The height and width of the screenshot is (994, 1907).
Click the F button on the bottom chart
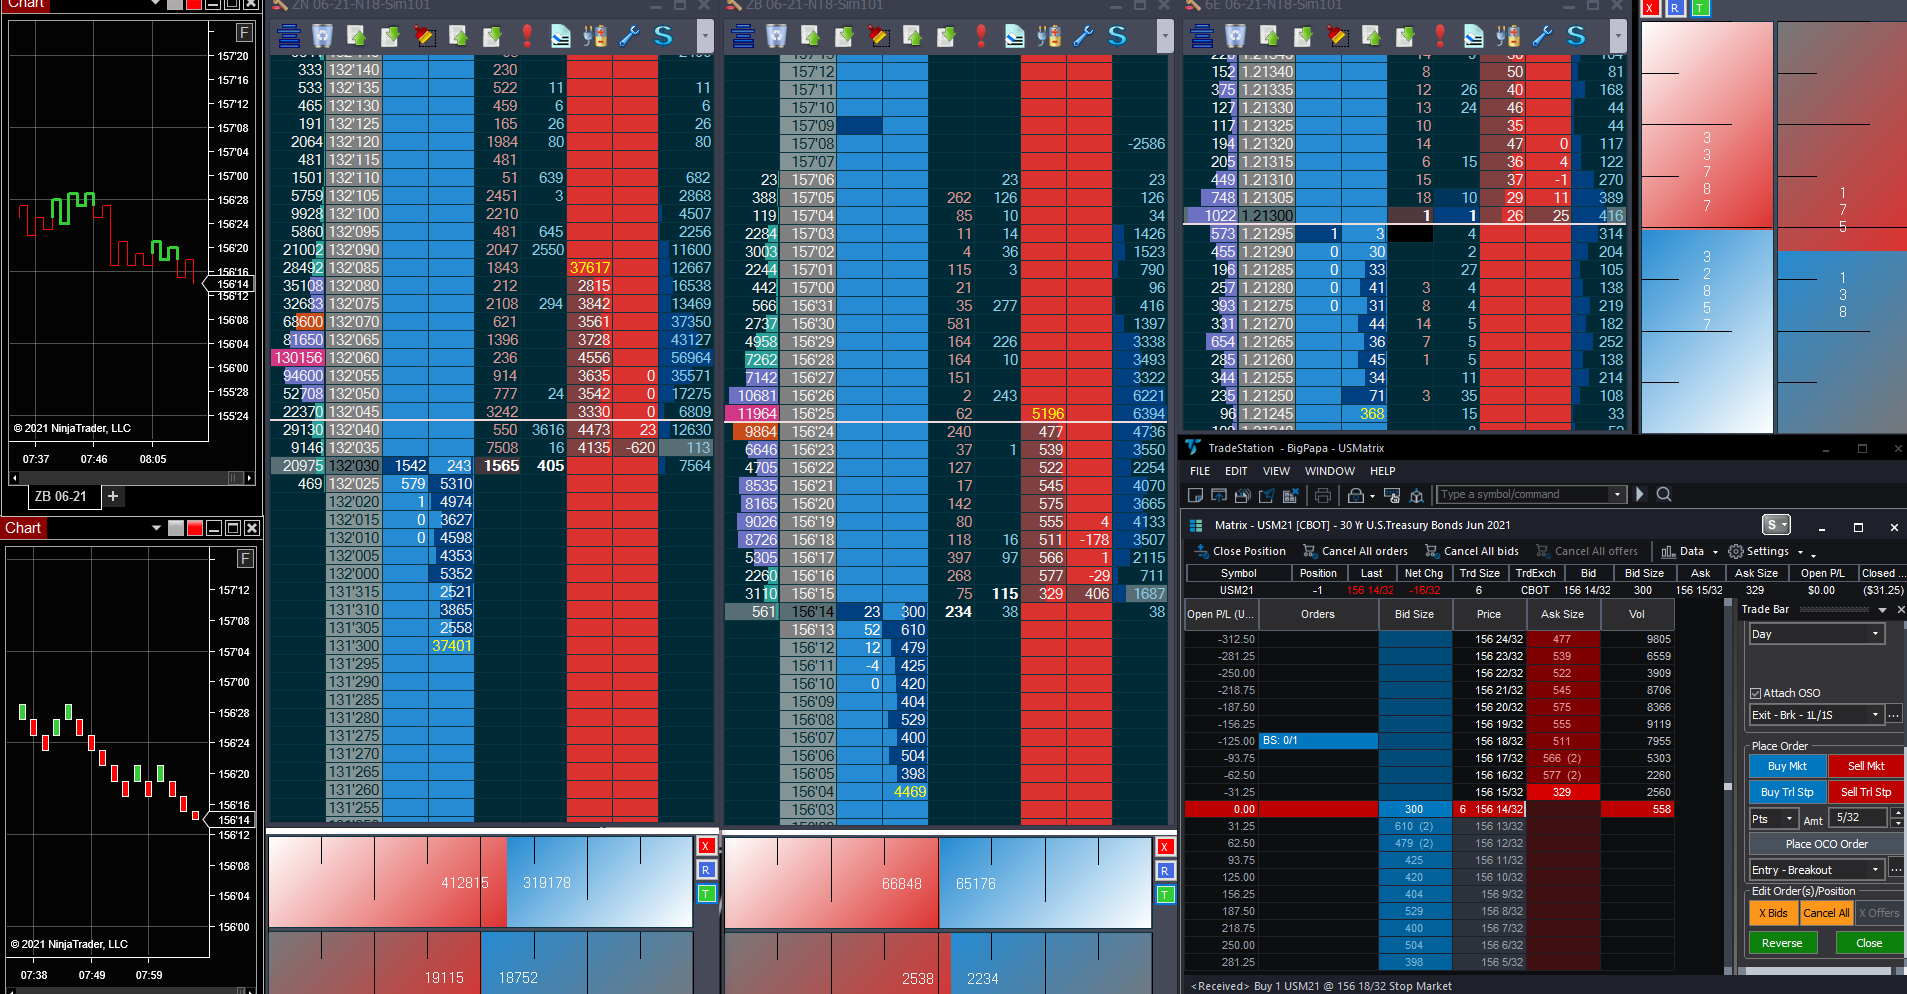244,558
